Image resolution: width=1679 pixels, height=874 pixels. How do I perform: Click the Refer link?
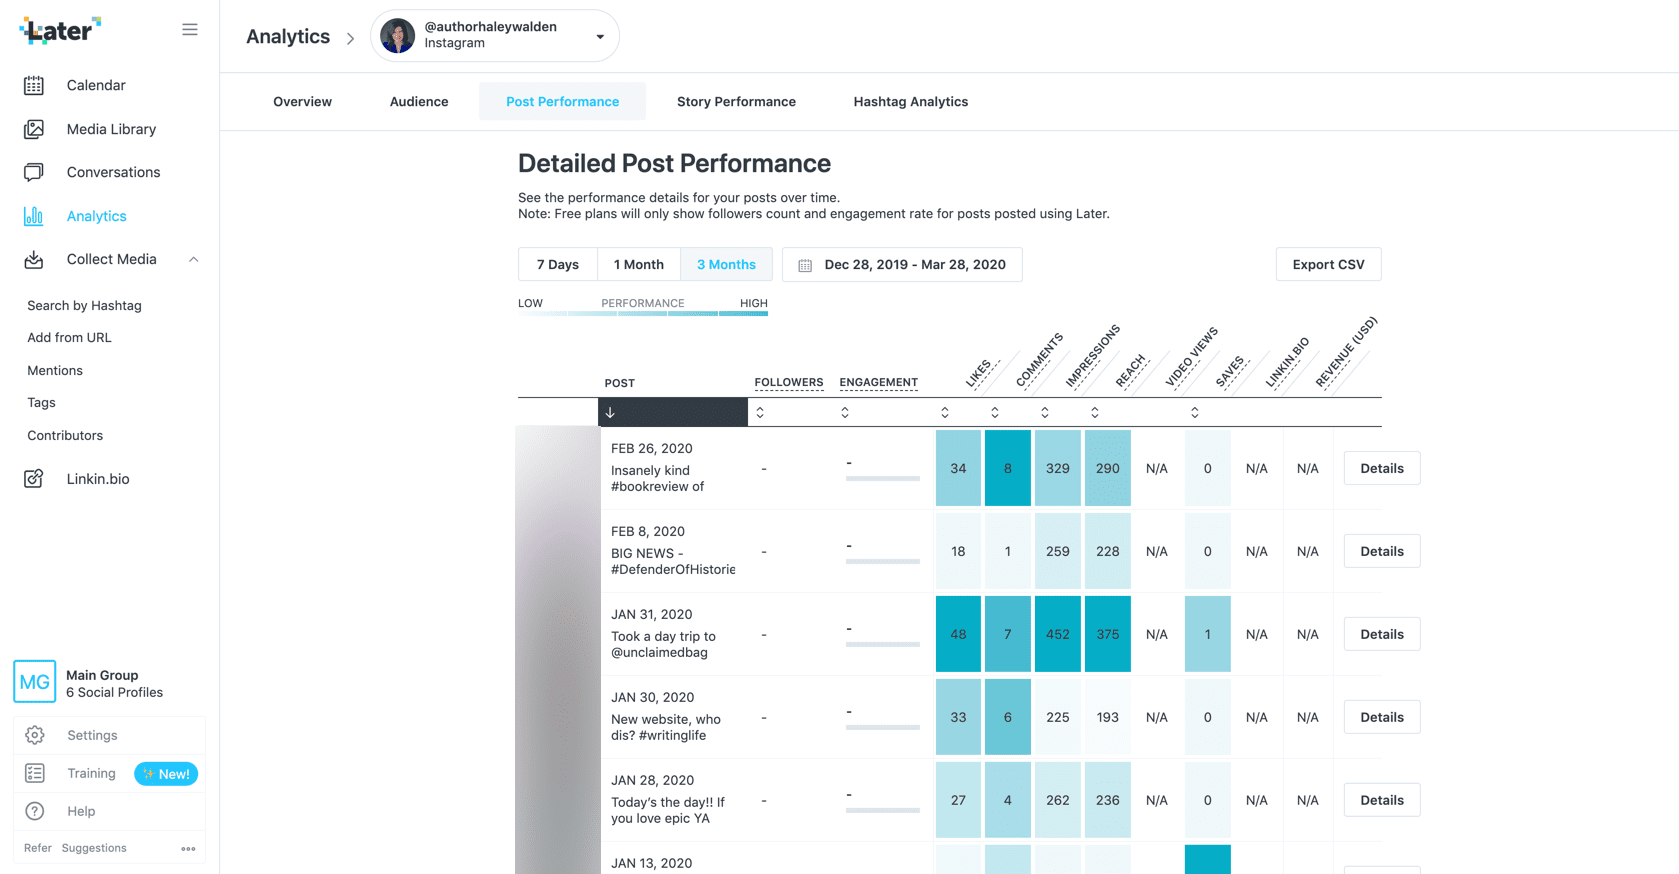click(x=38, y=848)
